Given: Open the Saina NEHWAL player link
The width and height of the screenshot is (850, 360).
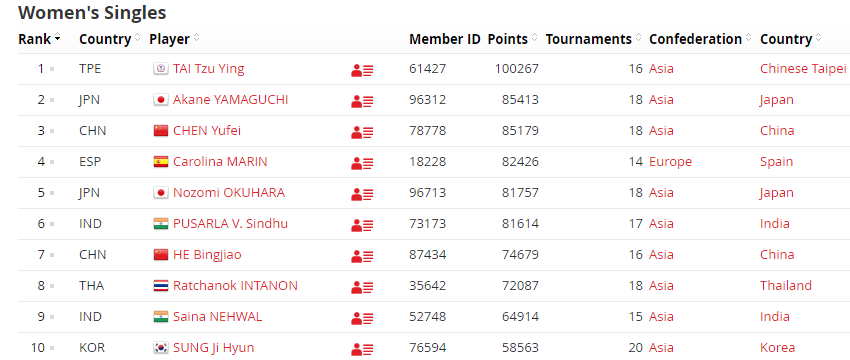Looking at the screenshot, I should click(x=217, y=317).
